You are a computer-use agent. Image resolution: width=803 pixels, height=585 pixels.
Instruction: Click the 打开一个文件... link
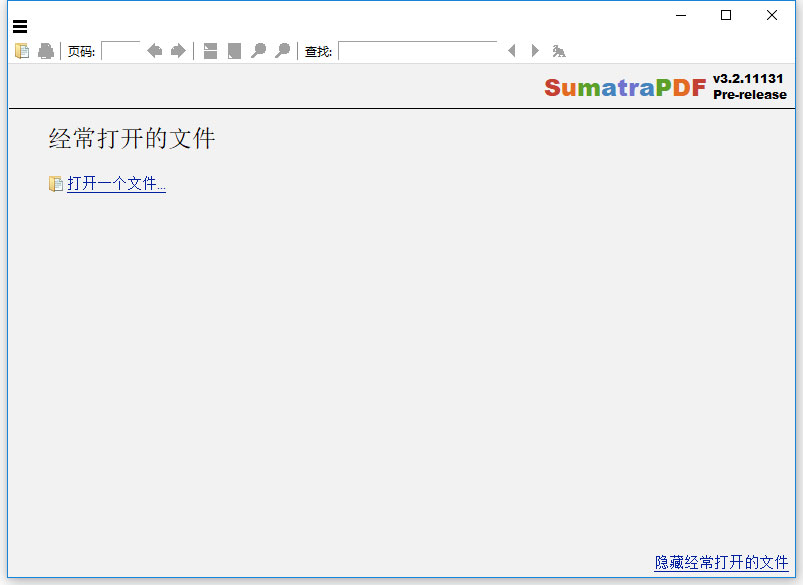point(116,183)
